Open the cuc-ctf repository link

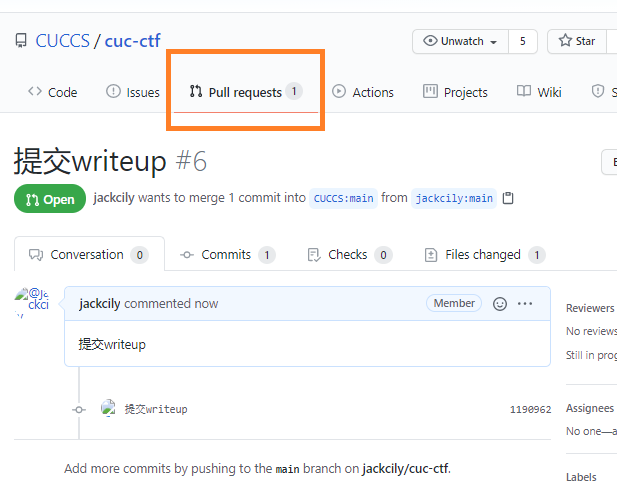pyautogui.click(x=133, y=41)
